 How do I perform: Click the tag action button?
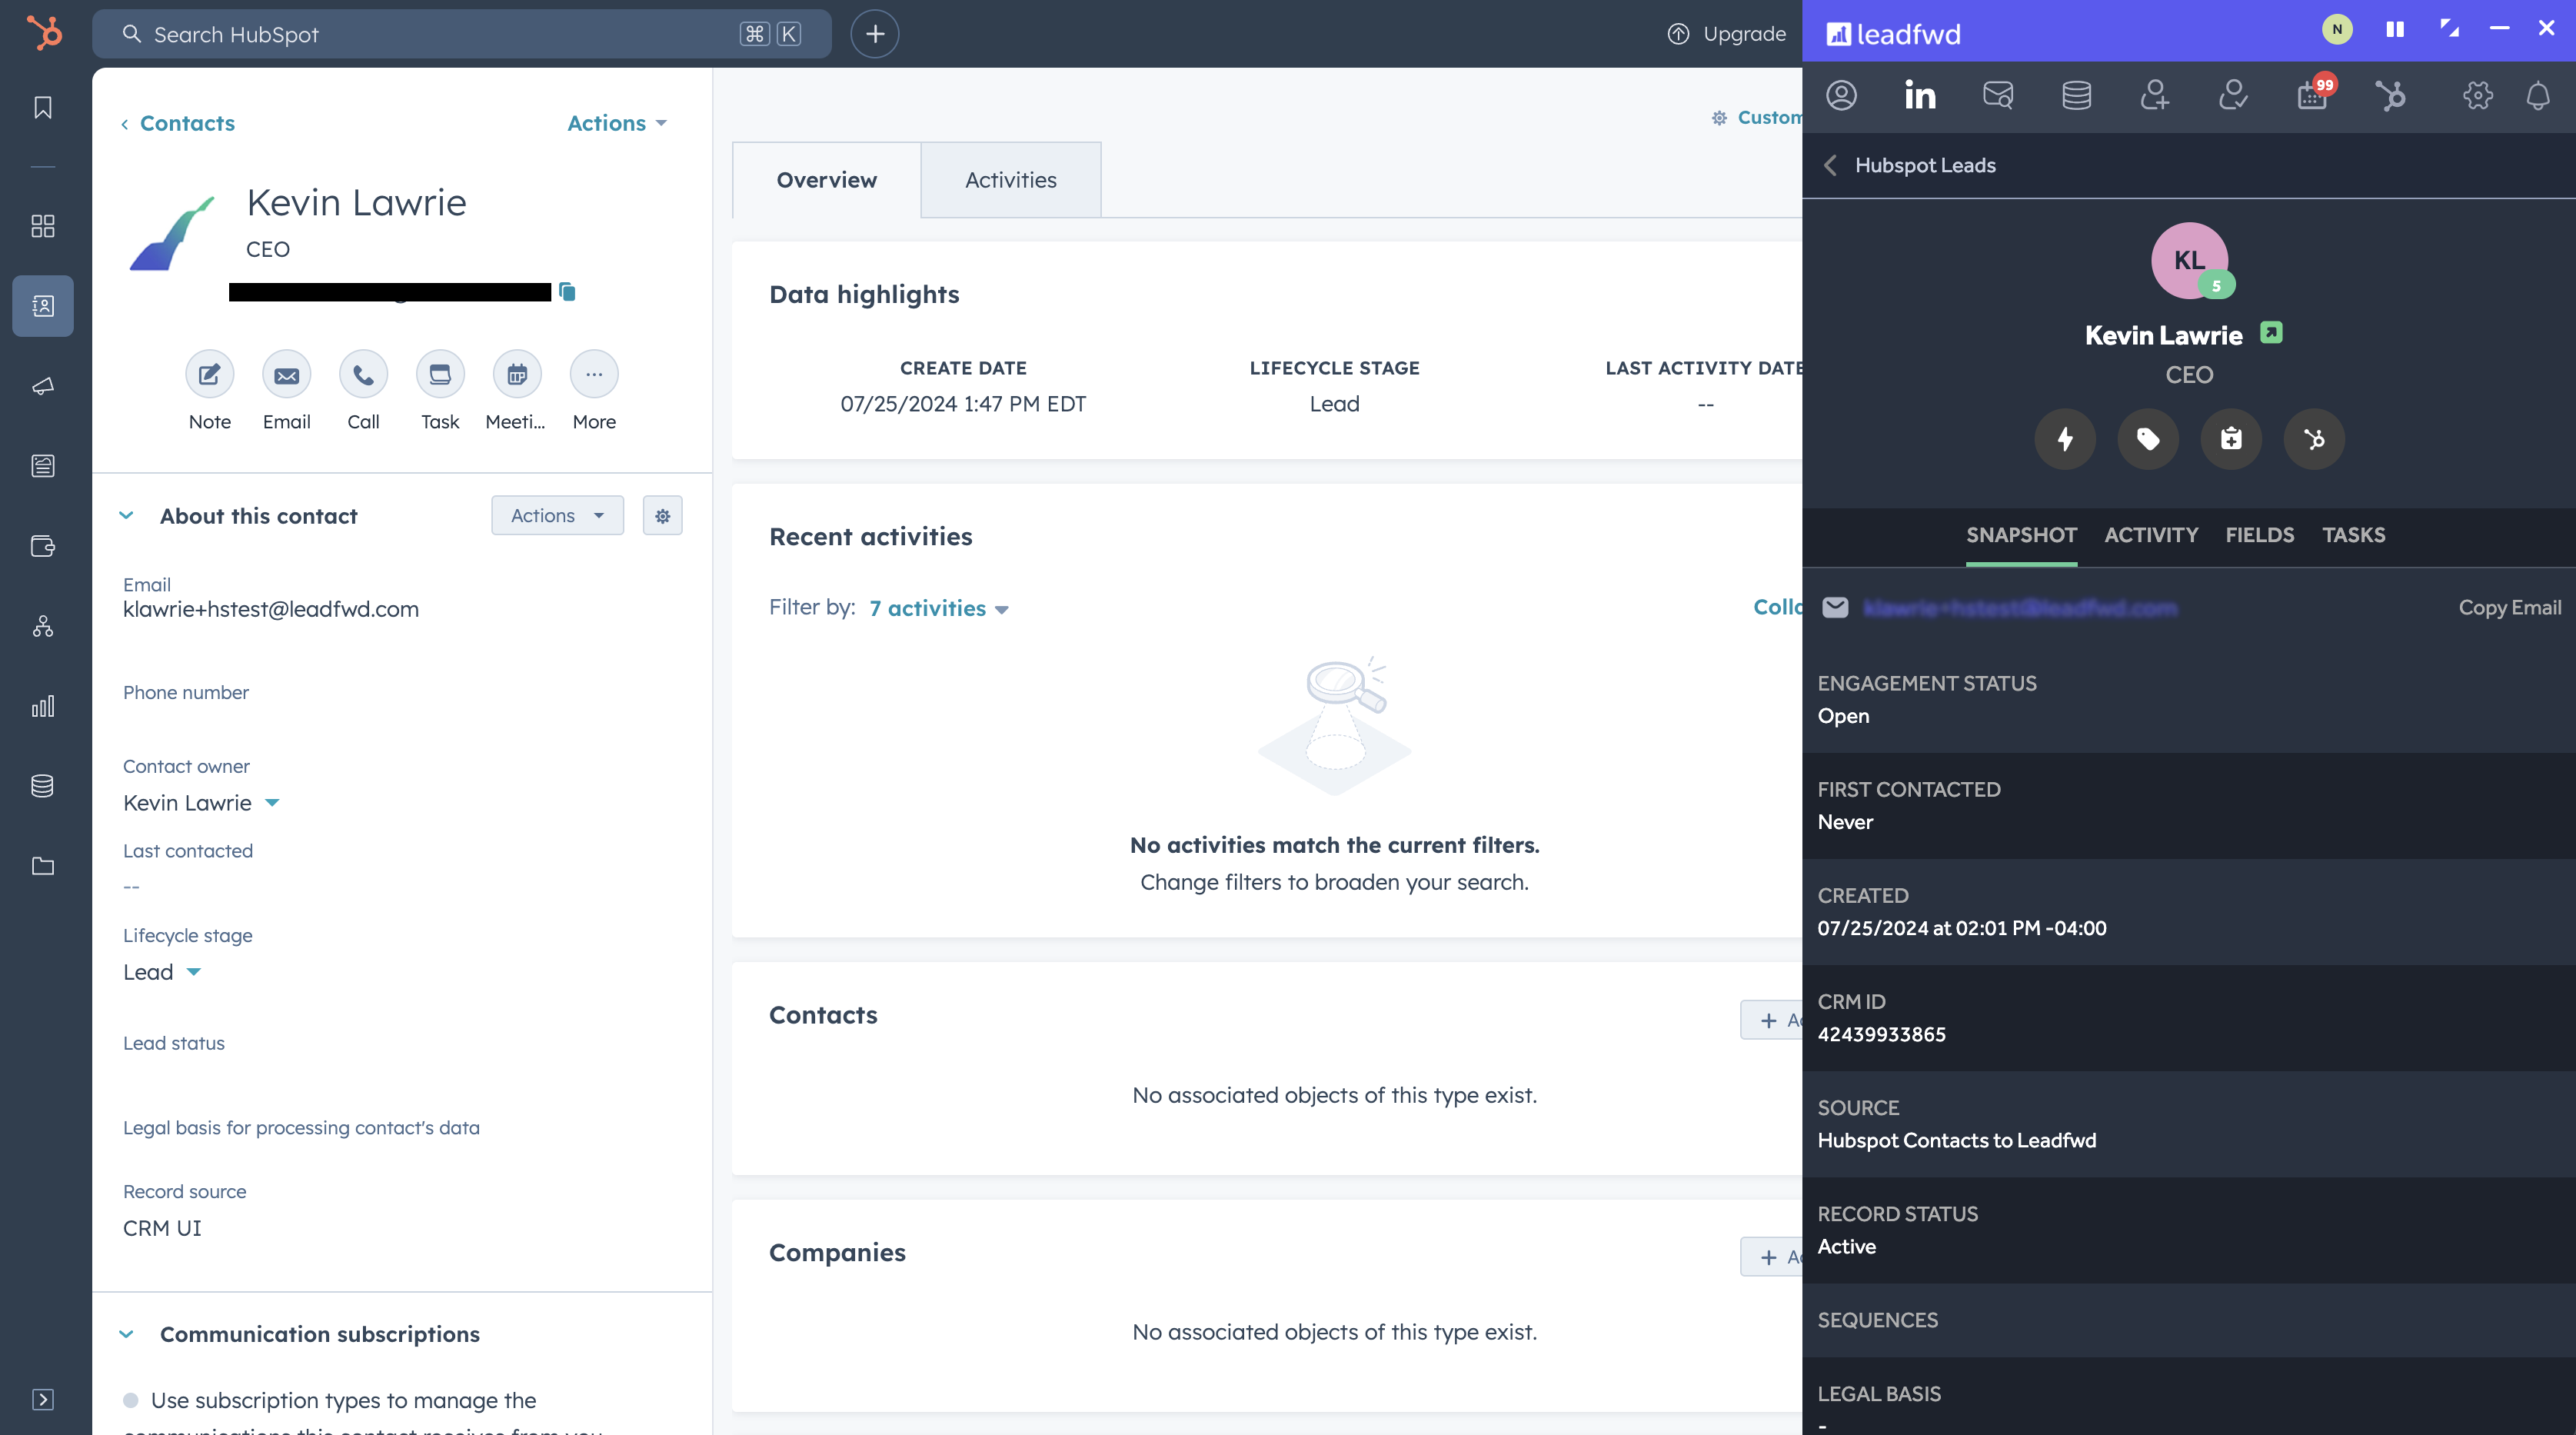tap(2148, 439)
